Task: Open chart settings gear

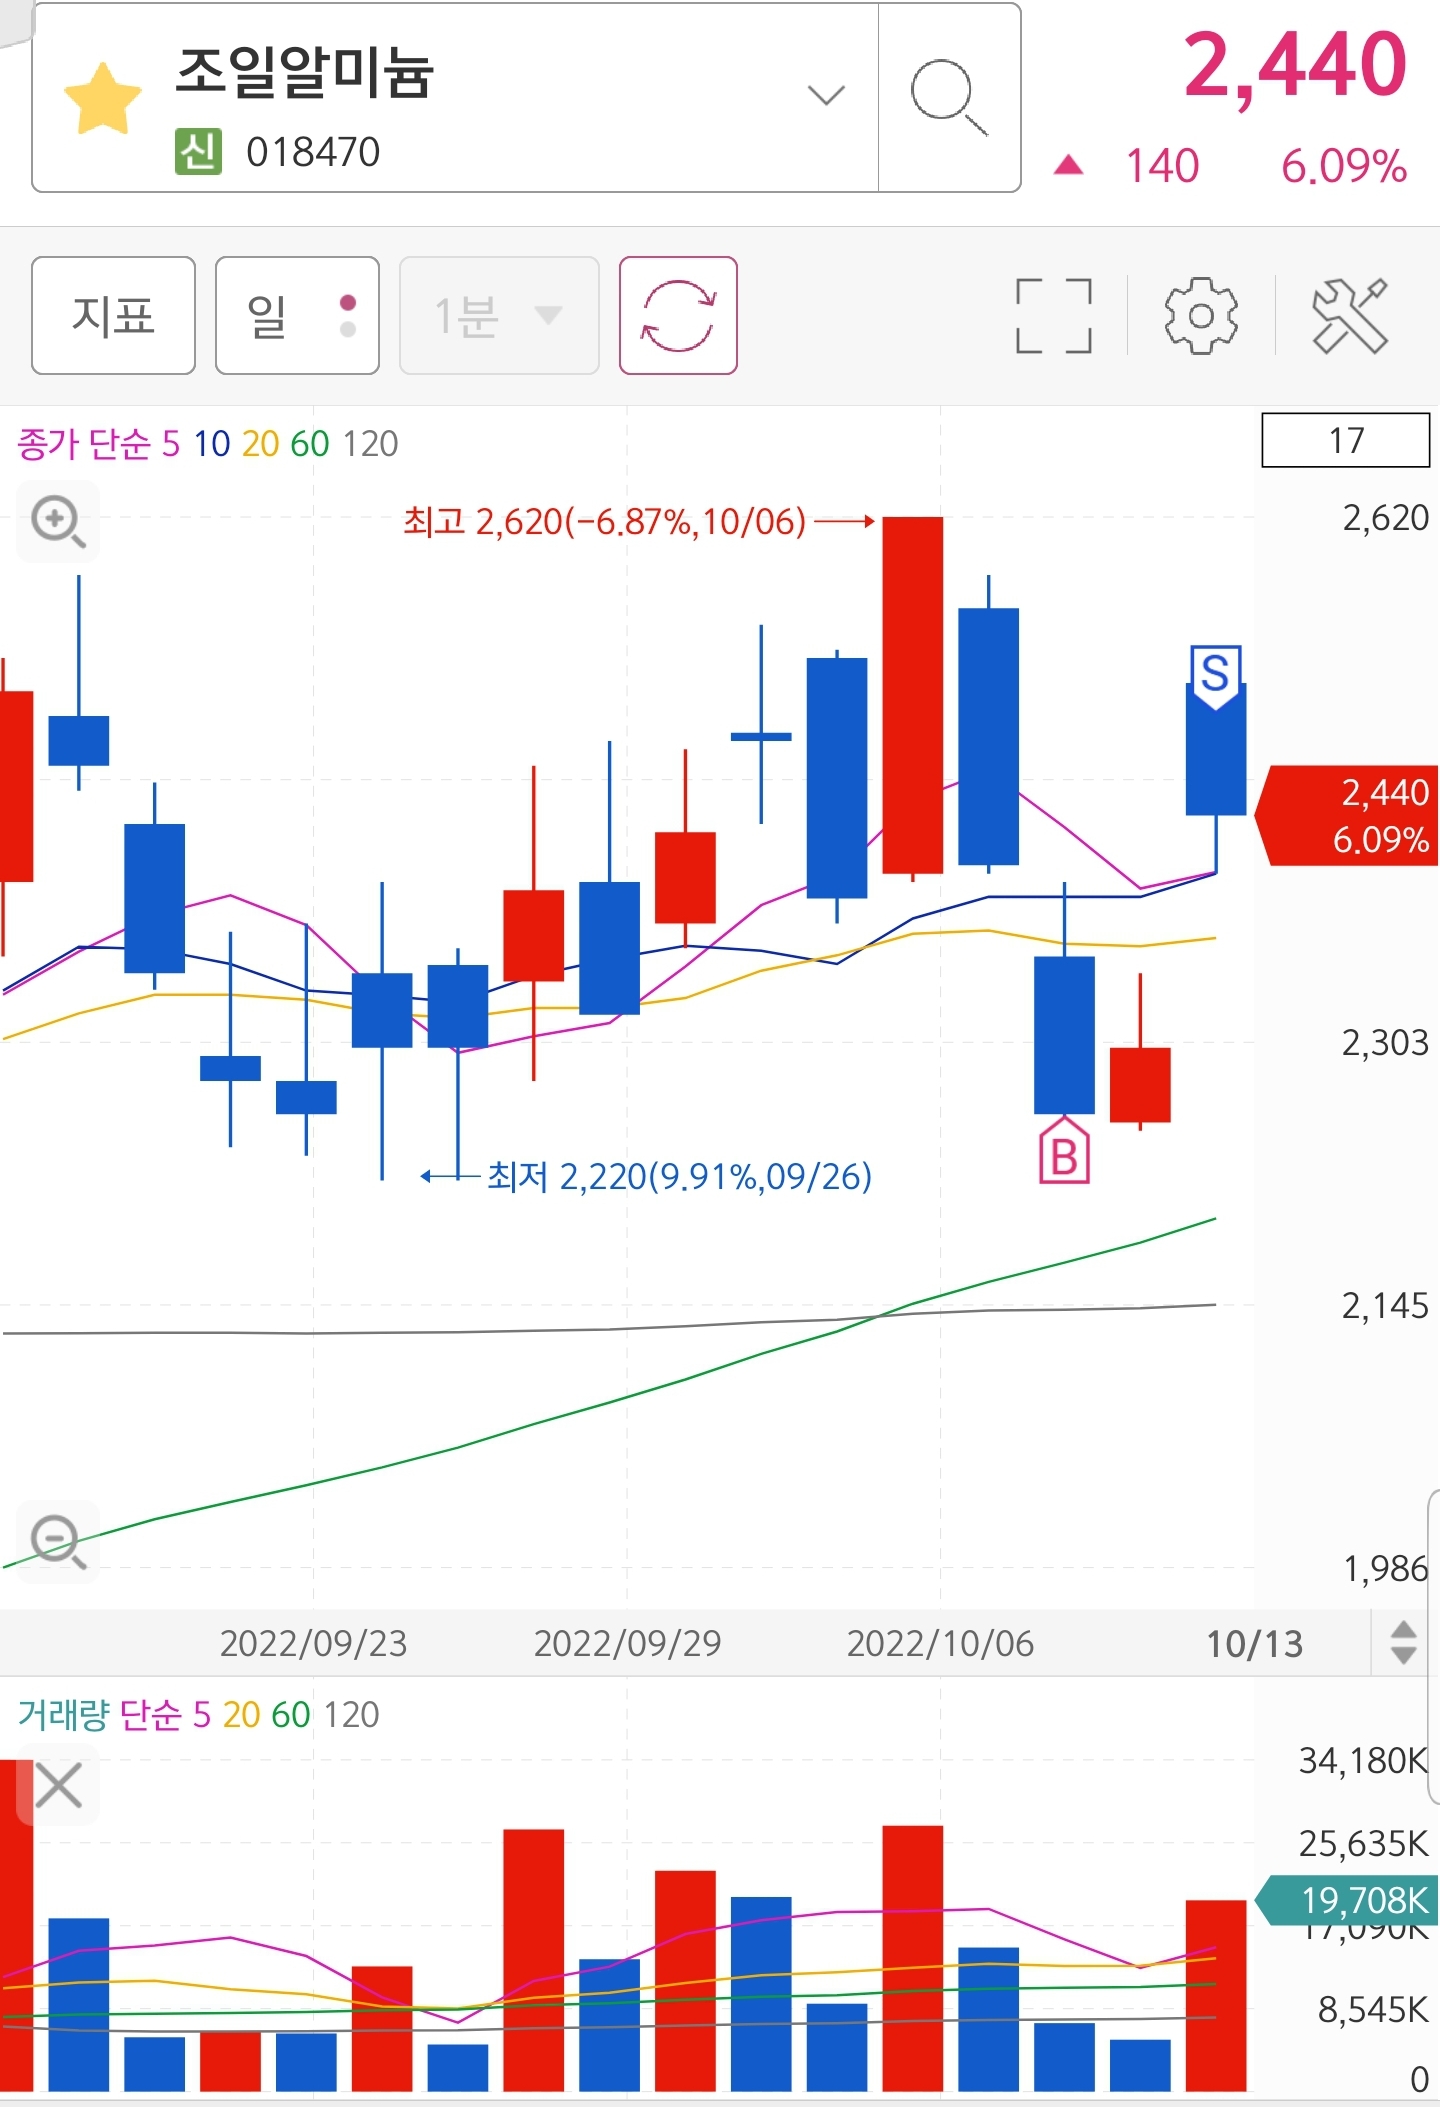Action: (1201, 315)
